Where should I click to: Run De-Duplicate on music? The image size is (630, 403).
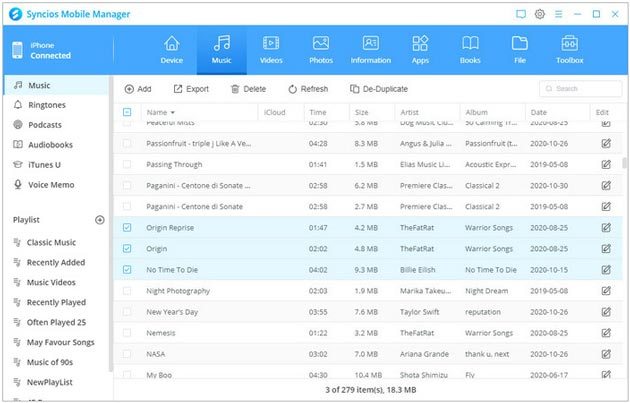(x=378, y=89)
